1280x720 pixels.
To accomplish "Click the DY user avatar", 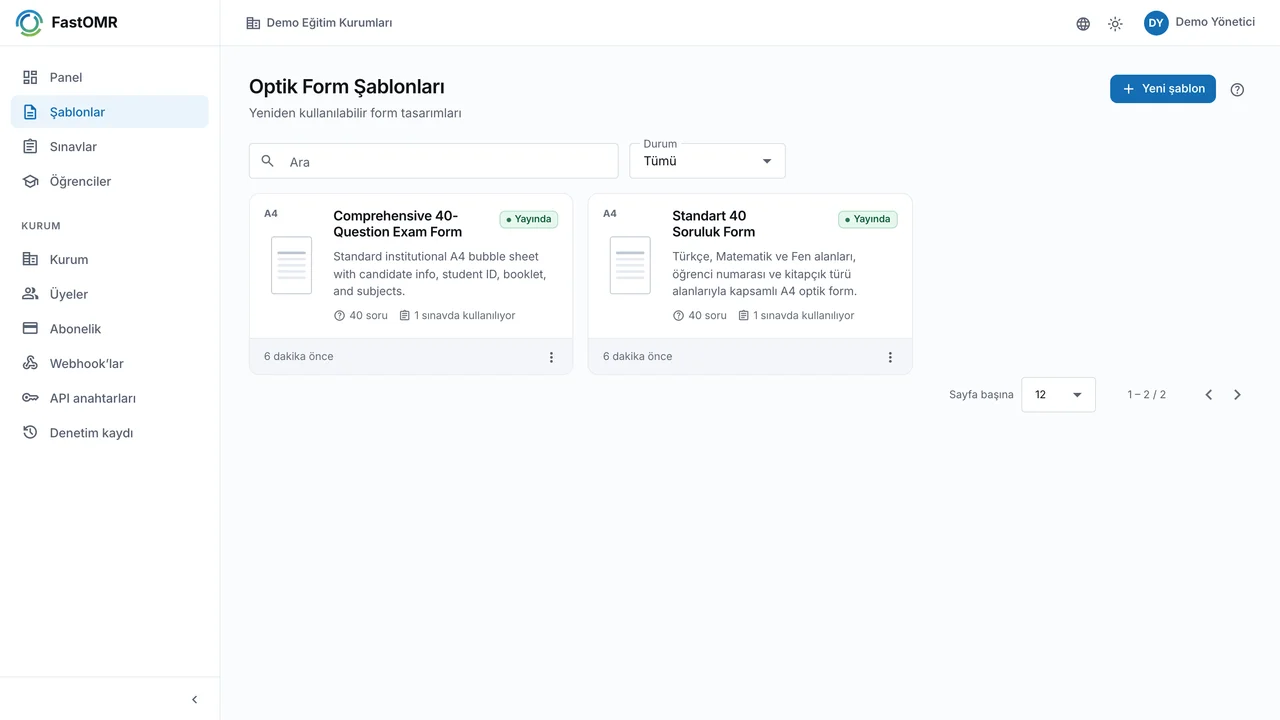I will (1156, 23).
